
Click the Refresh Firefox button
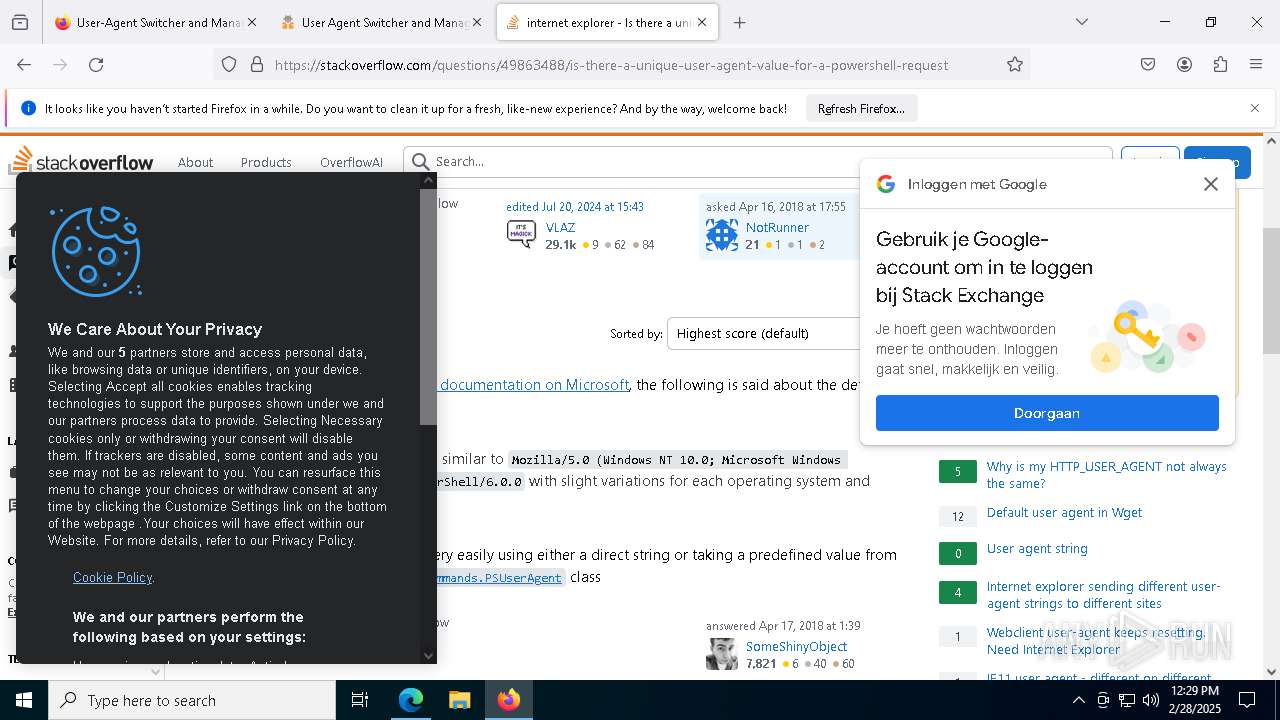coord(861,108)
